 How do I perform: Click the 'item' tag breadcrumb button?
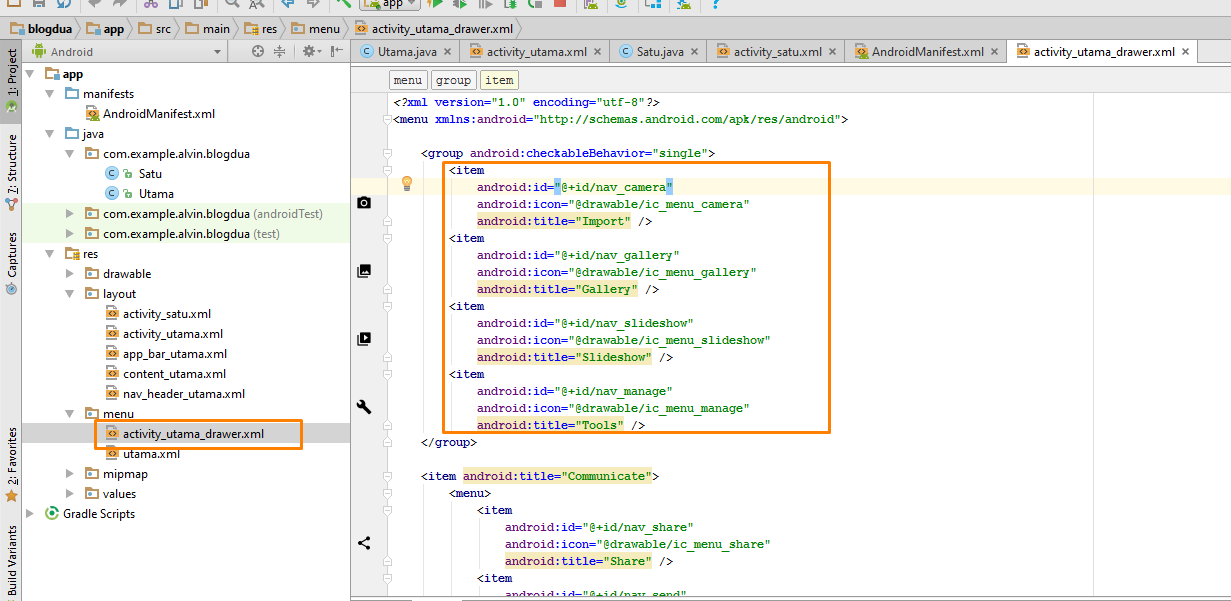click(499, 81)
